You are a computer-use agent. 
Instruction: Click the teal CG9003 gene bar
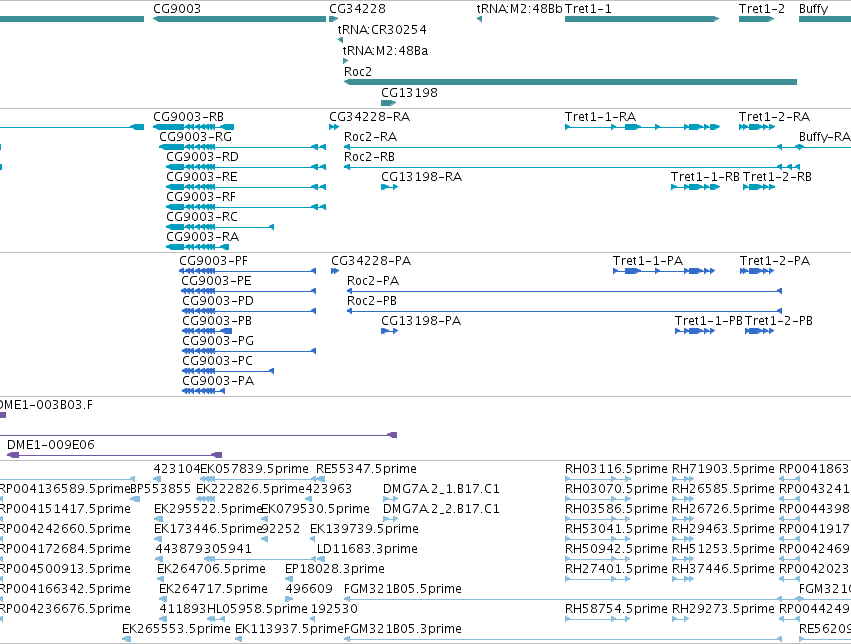(x=239, y=19)
